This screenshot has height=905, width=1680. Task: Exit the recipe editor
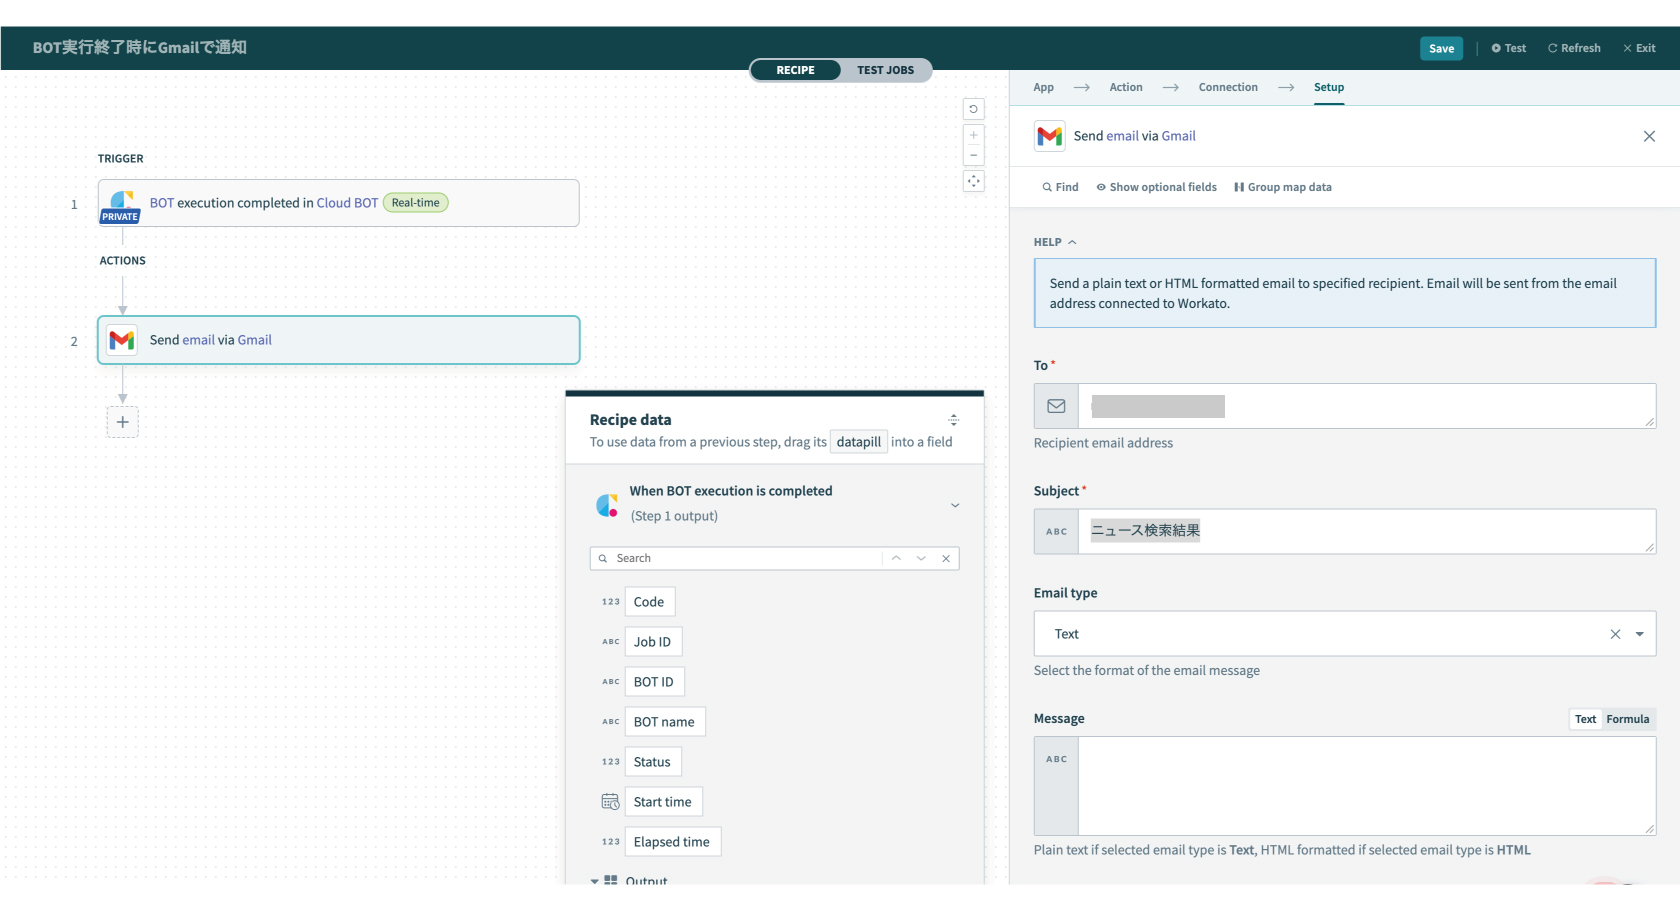point(1639,48)
